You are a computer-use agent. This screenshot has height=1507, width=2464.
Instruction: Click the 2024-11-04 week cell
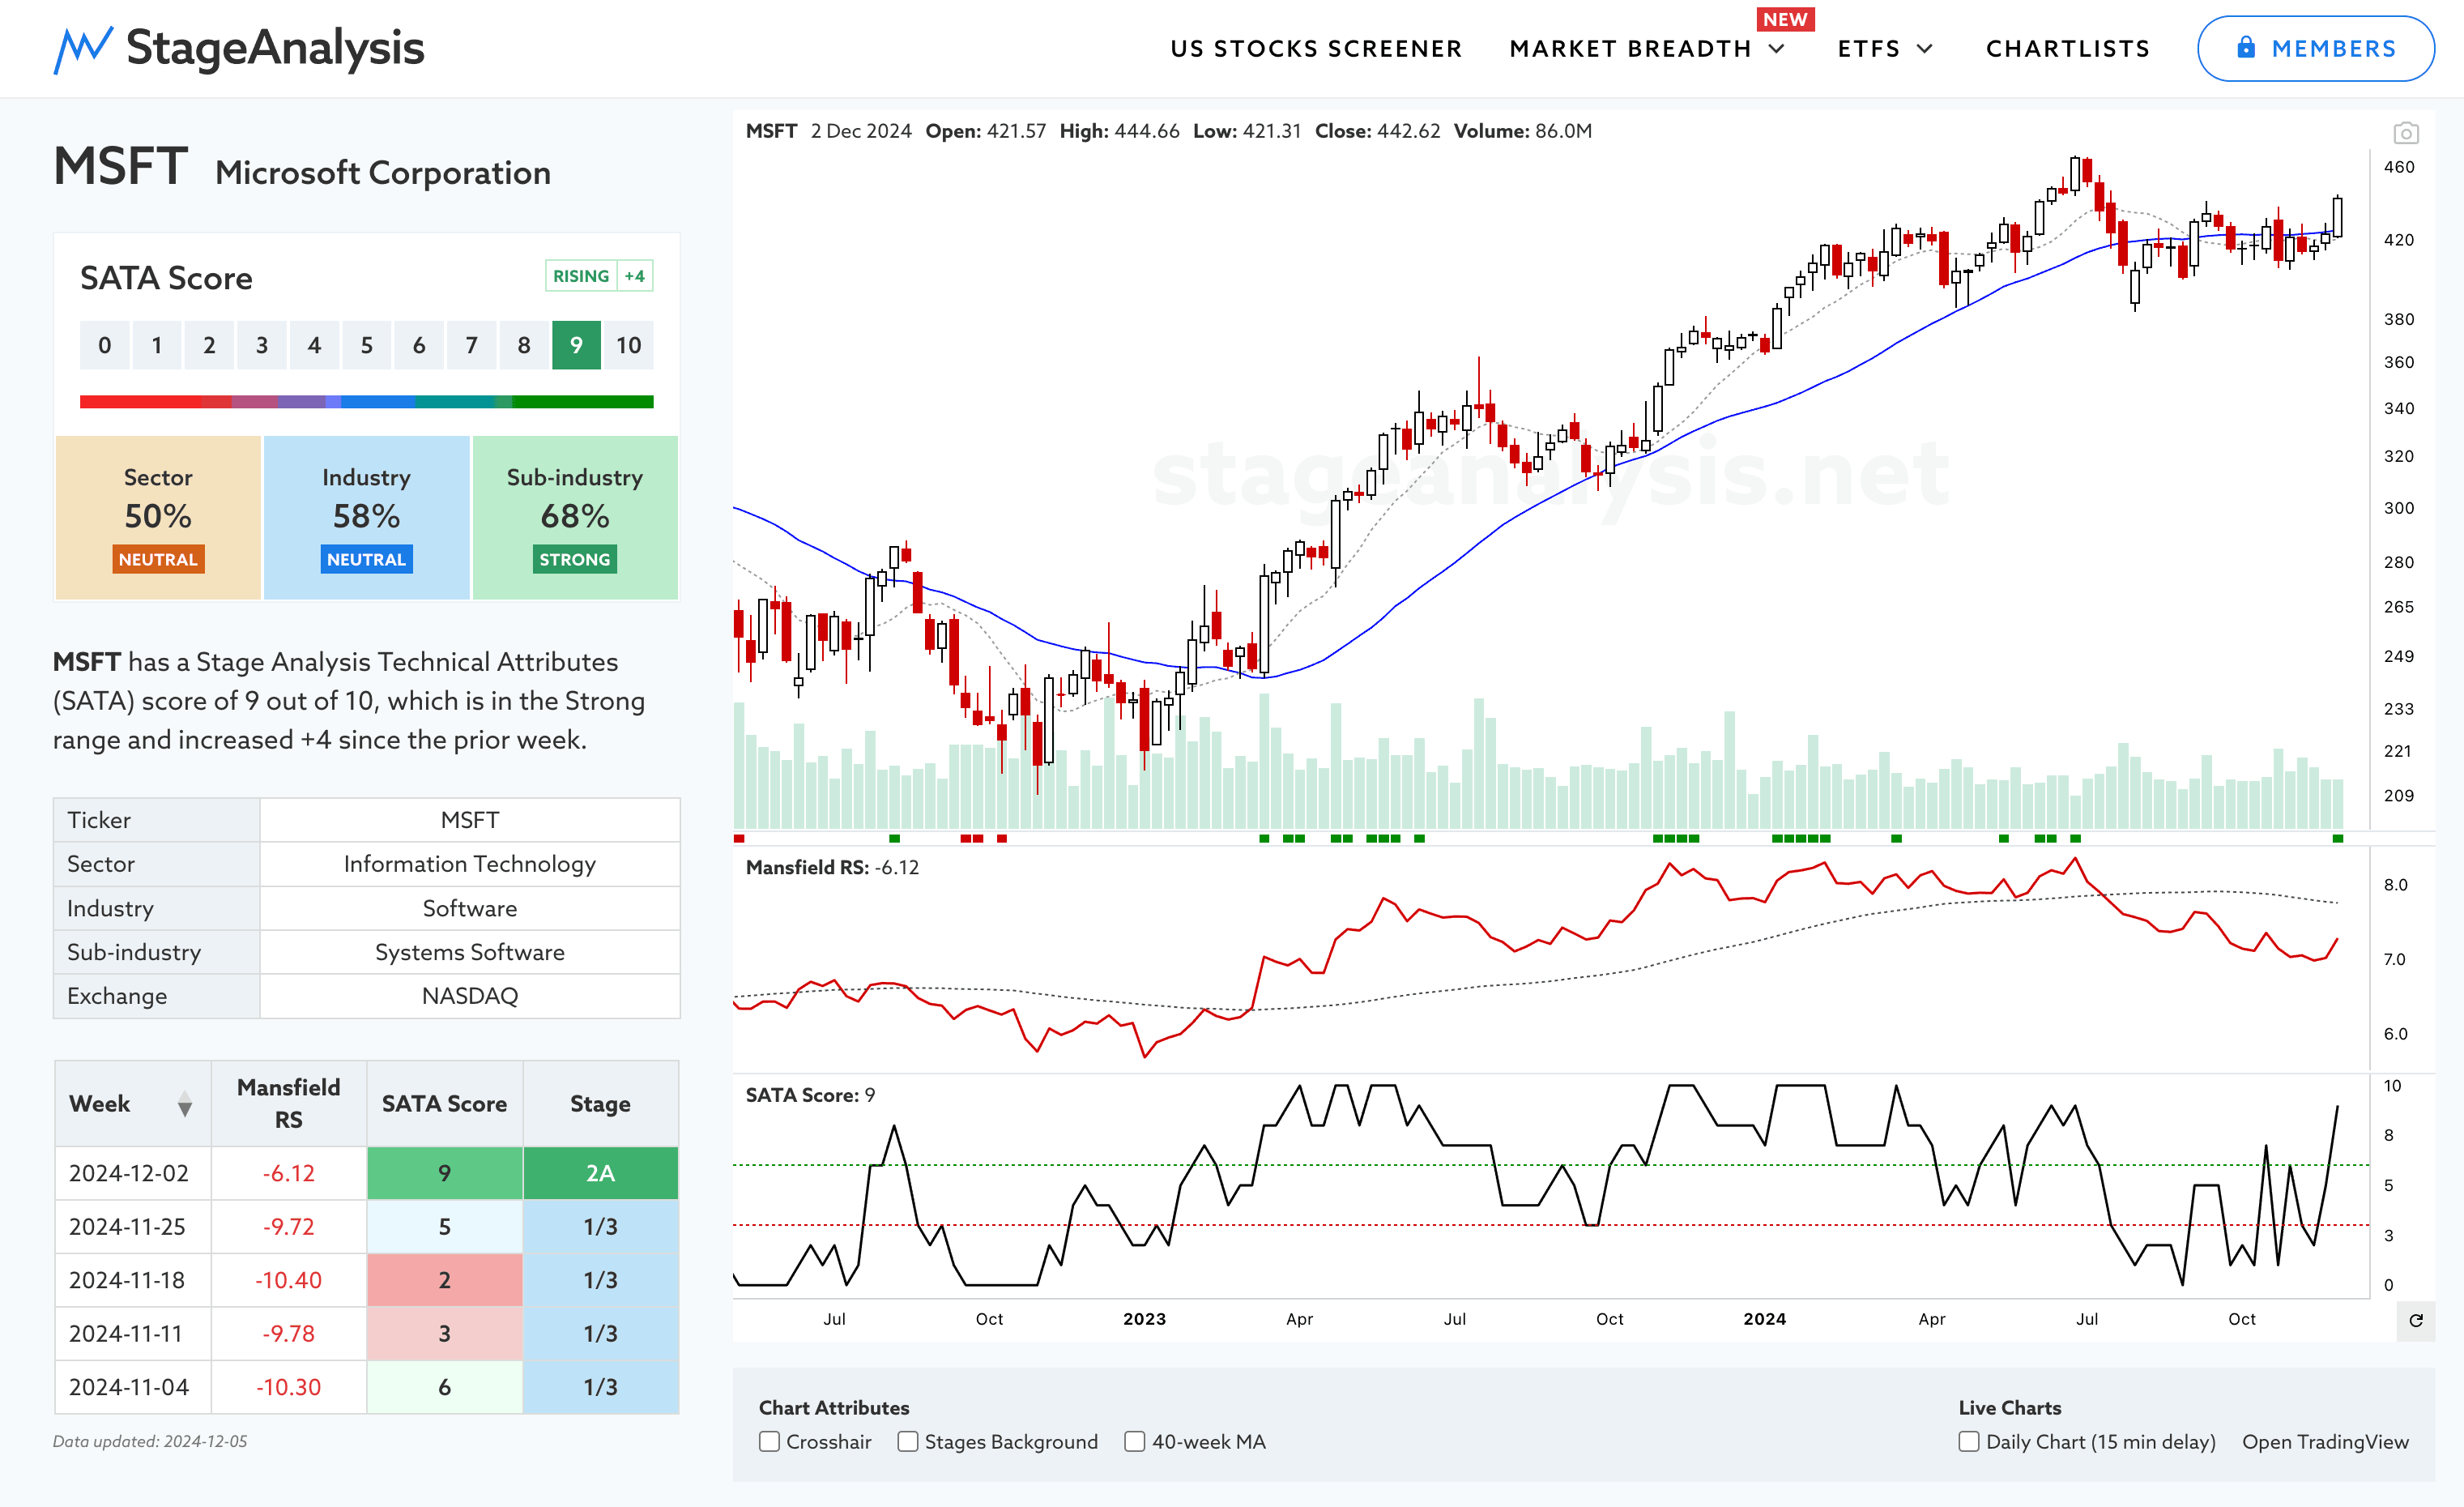[x=132, y=1387]
